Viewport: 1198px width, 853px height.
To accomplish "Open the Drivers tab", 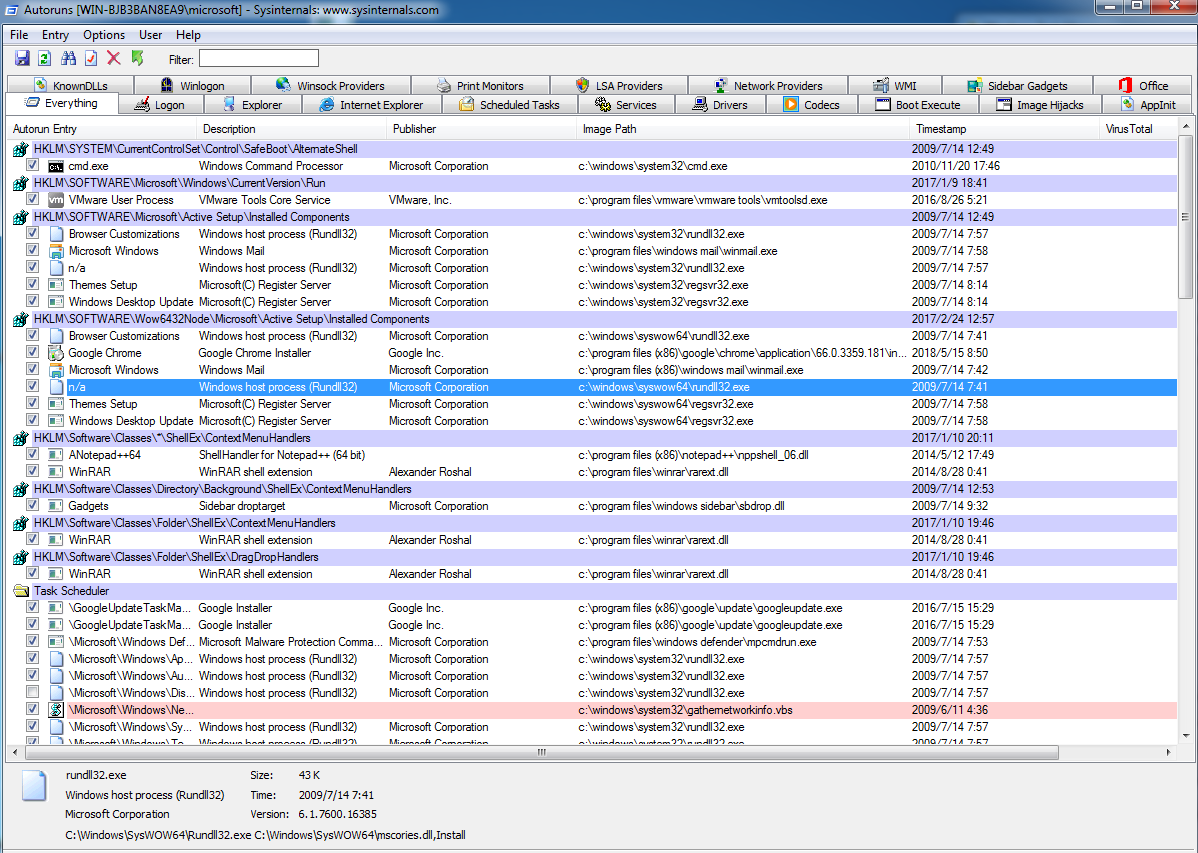I will 720,105.
